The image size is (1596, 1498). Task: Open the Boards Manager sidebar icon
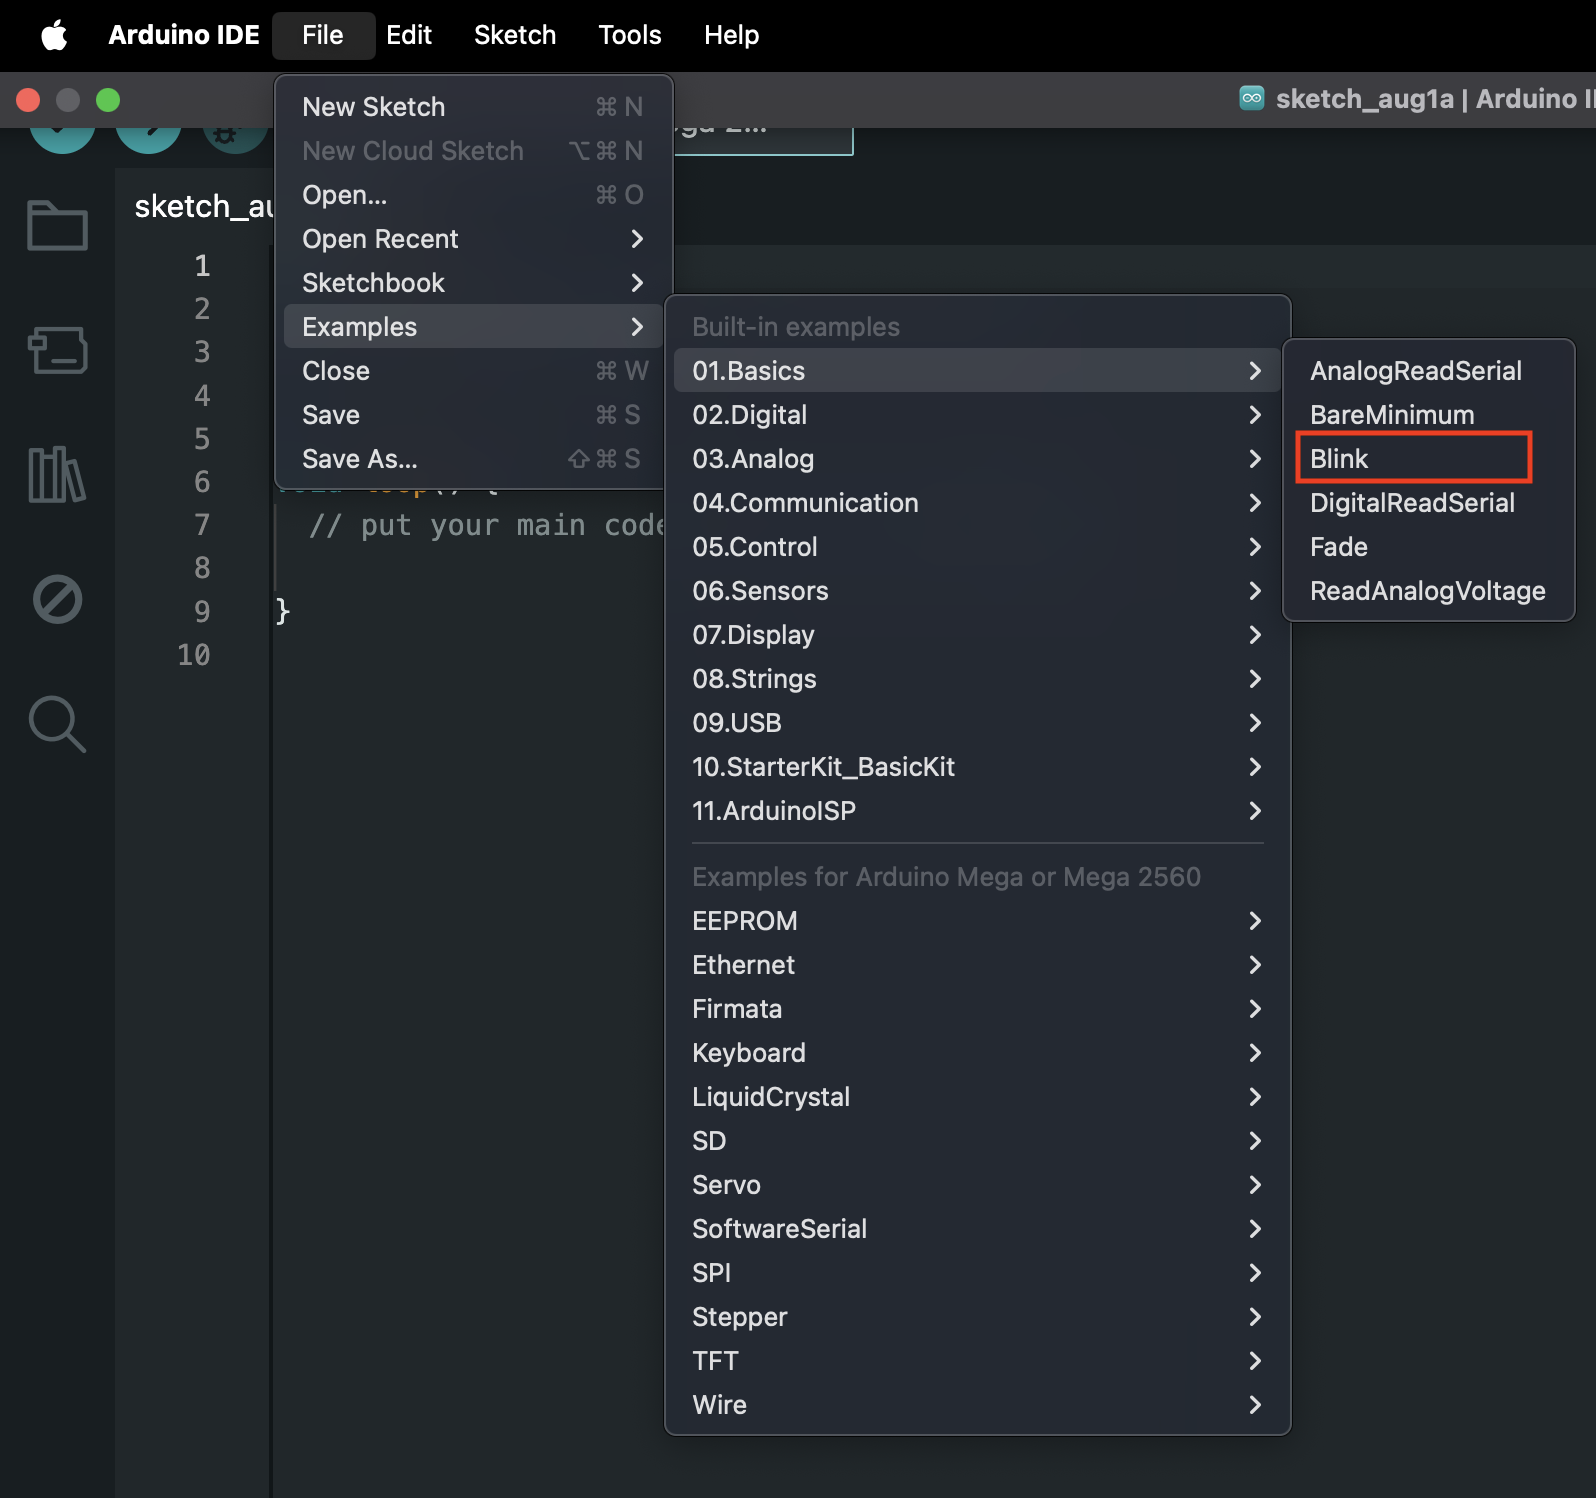57,350
